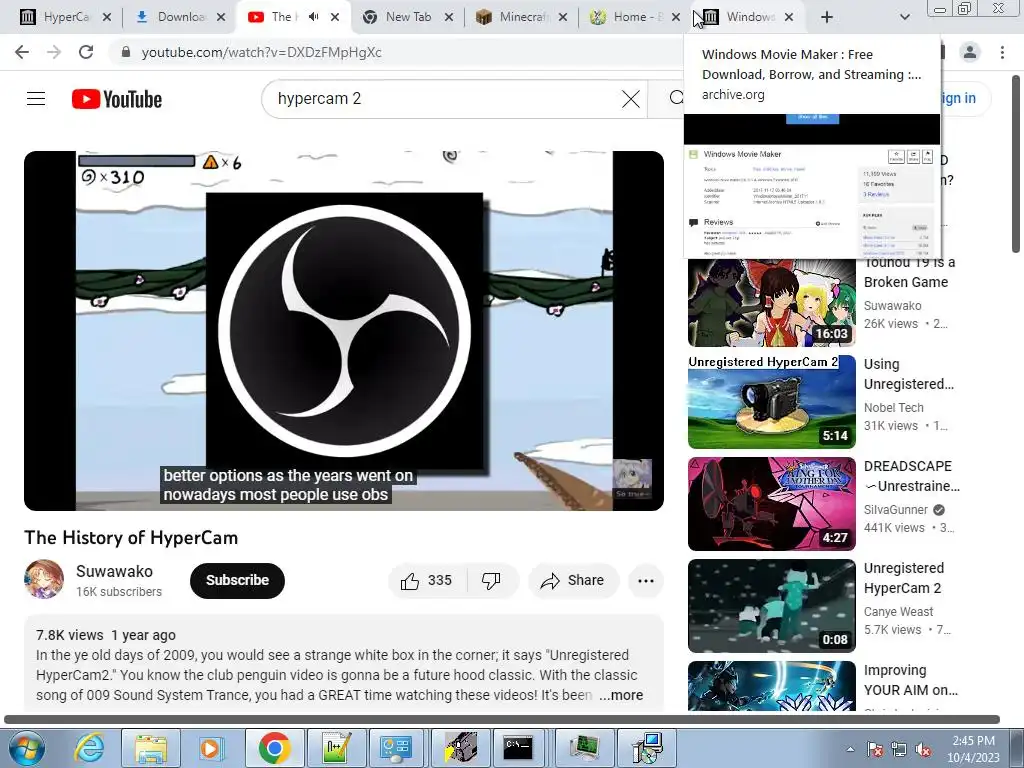Click Chrome icon in taskbar

(x=274, y=748)
